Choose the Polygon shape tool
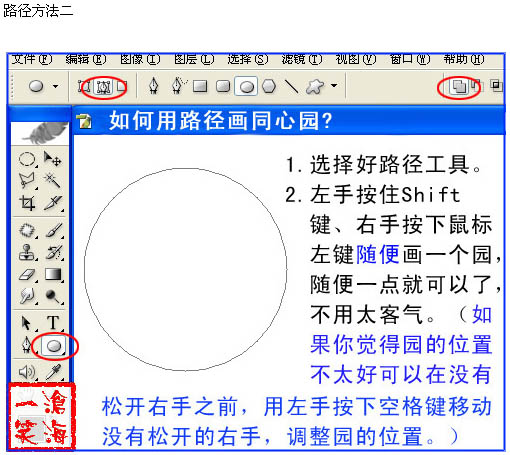 (269, 86)
